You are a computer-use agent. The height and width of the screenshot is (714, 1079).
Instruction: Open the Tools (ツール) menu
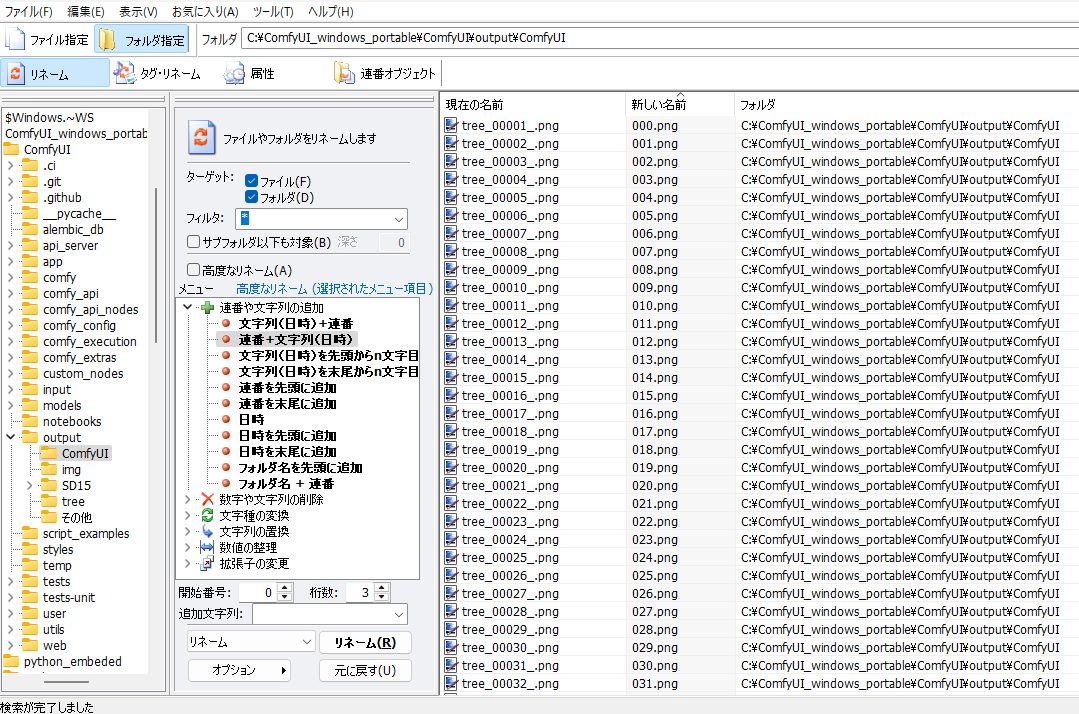tap(273, 12)
